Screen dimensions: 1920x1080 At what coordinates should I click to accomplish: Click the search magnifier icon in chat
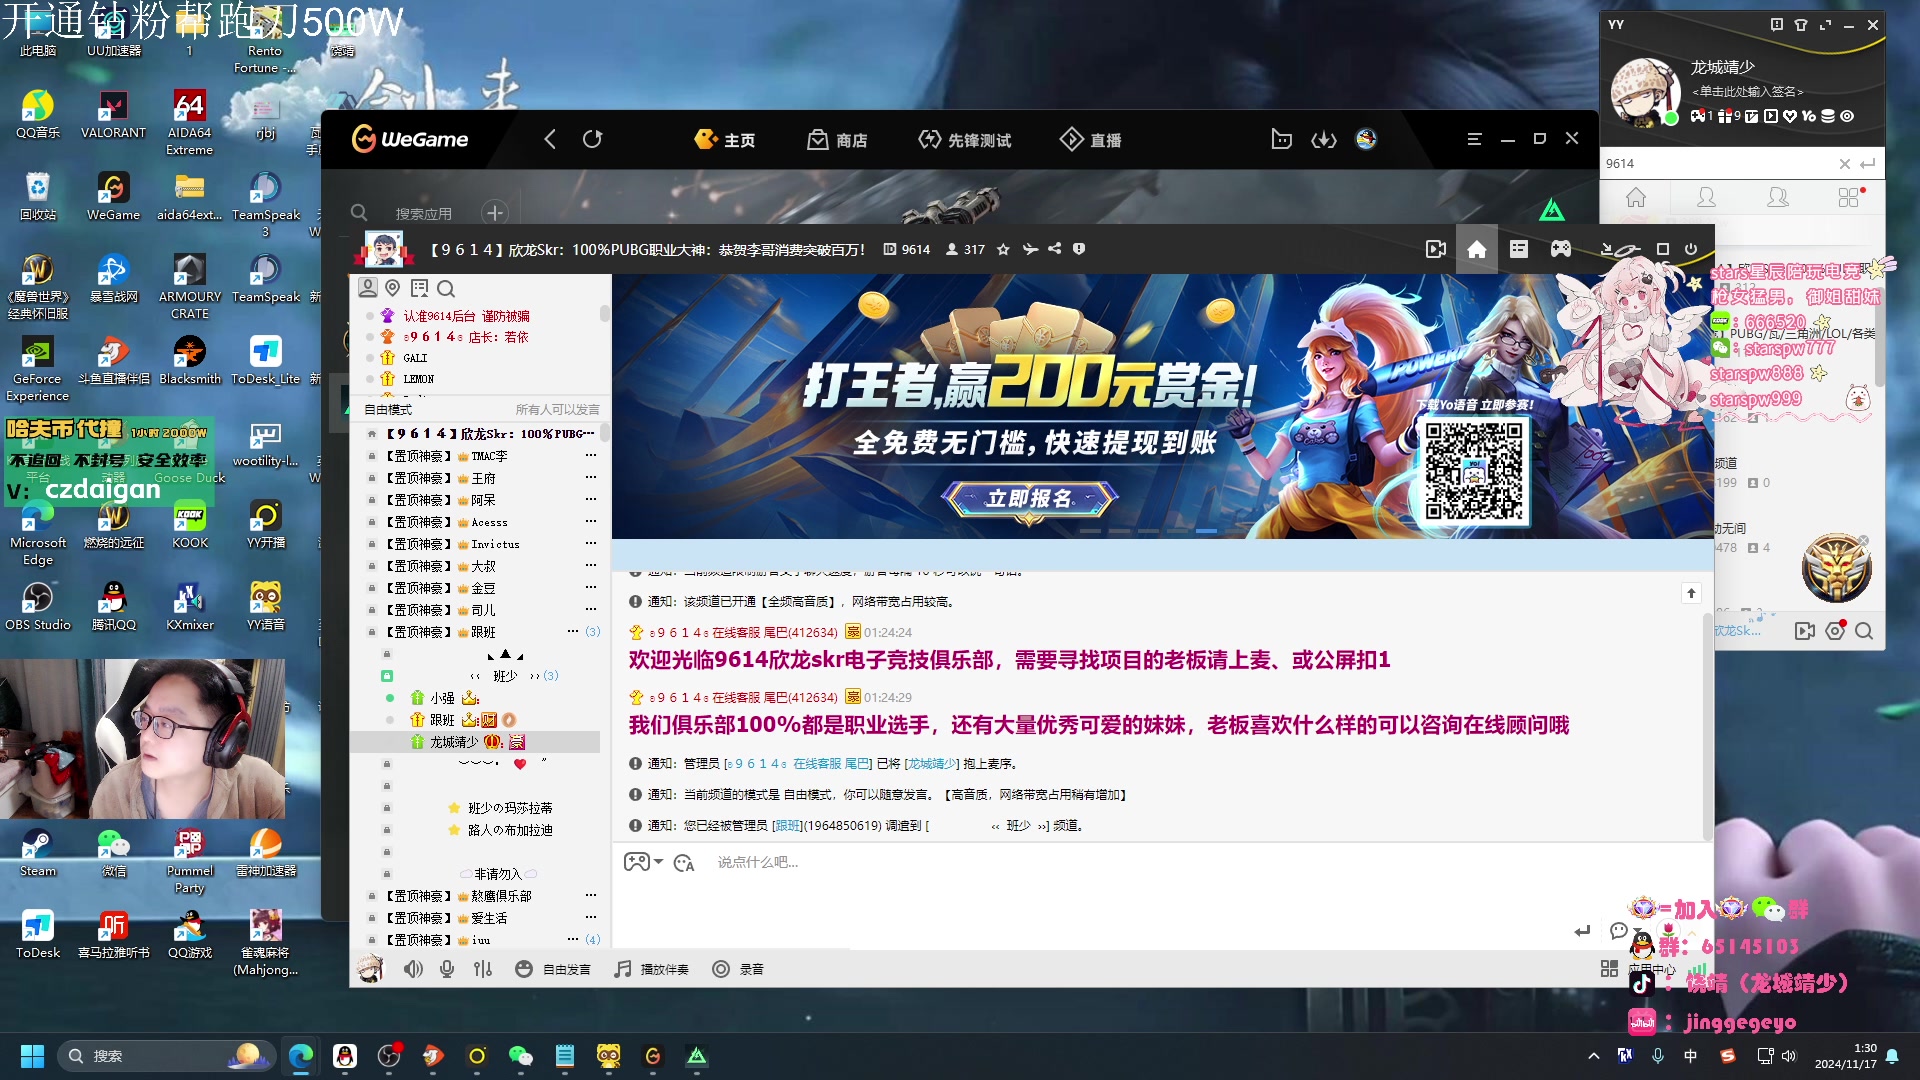(447, 287)
